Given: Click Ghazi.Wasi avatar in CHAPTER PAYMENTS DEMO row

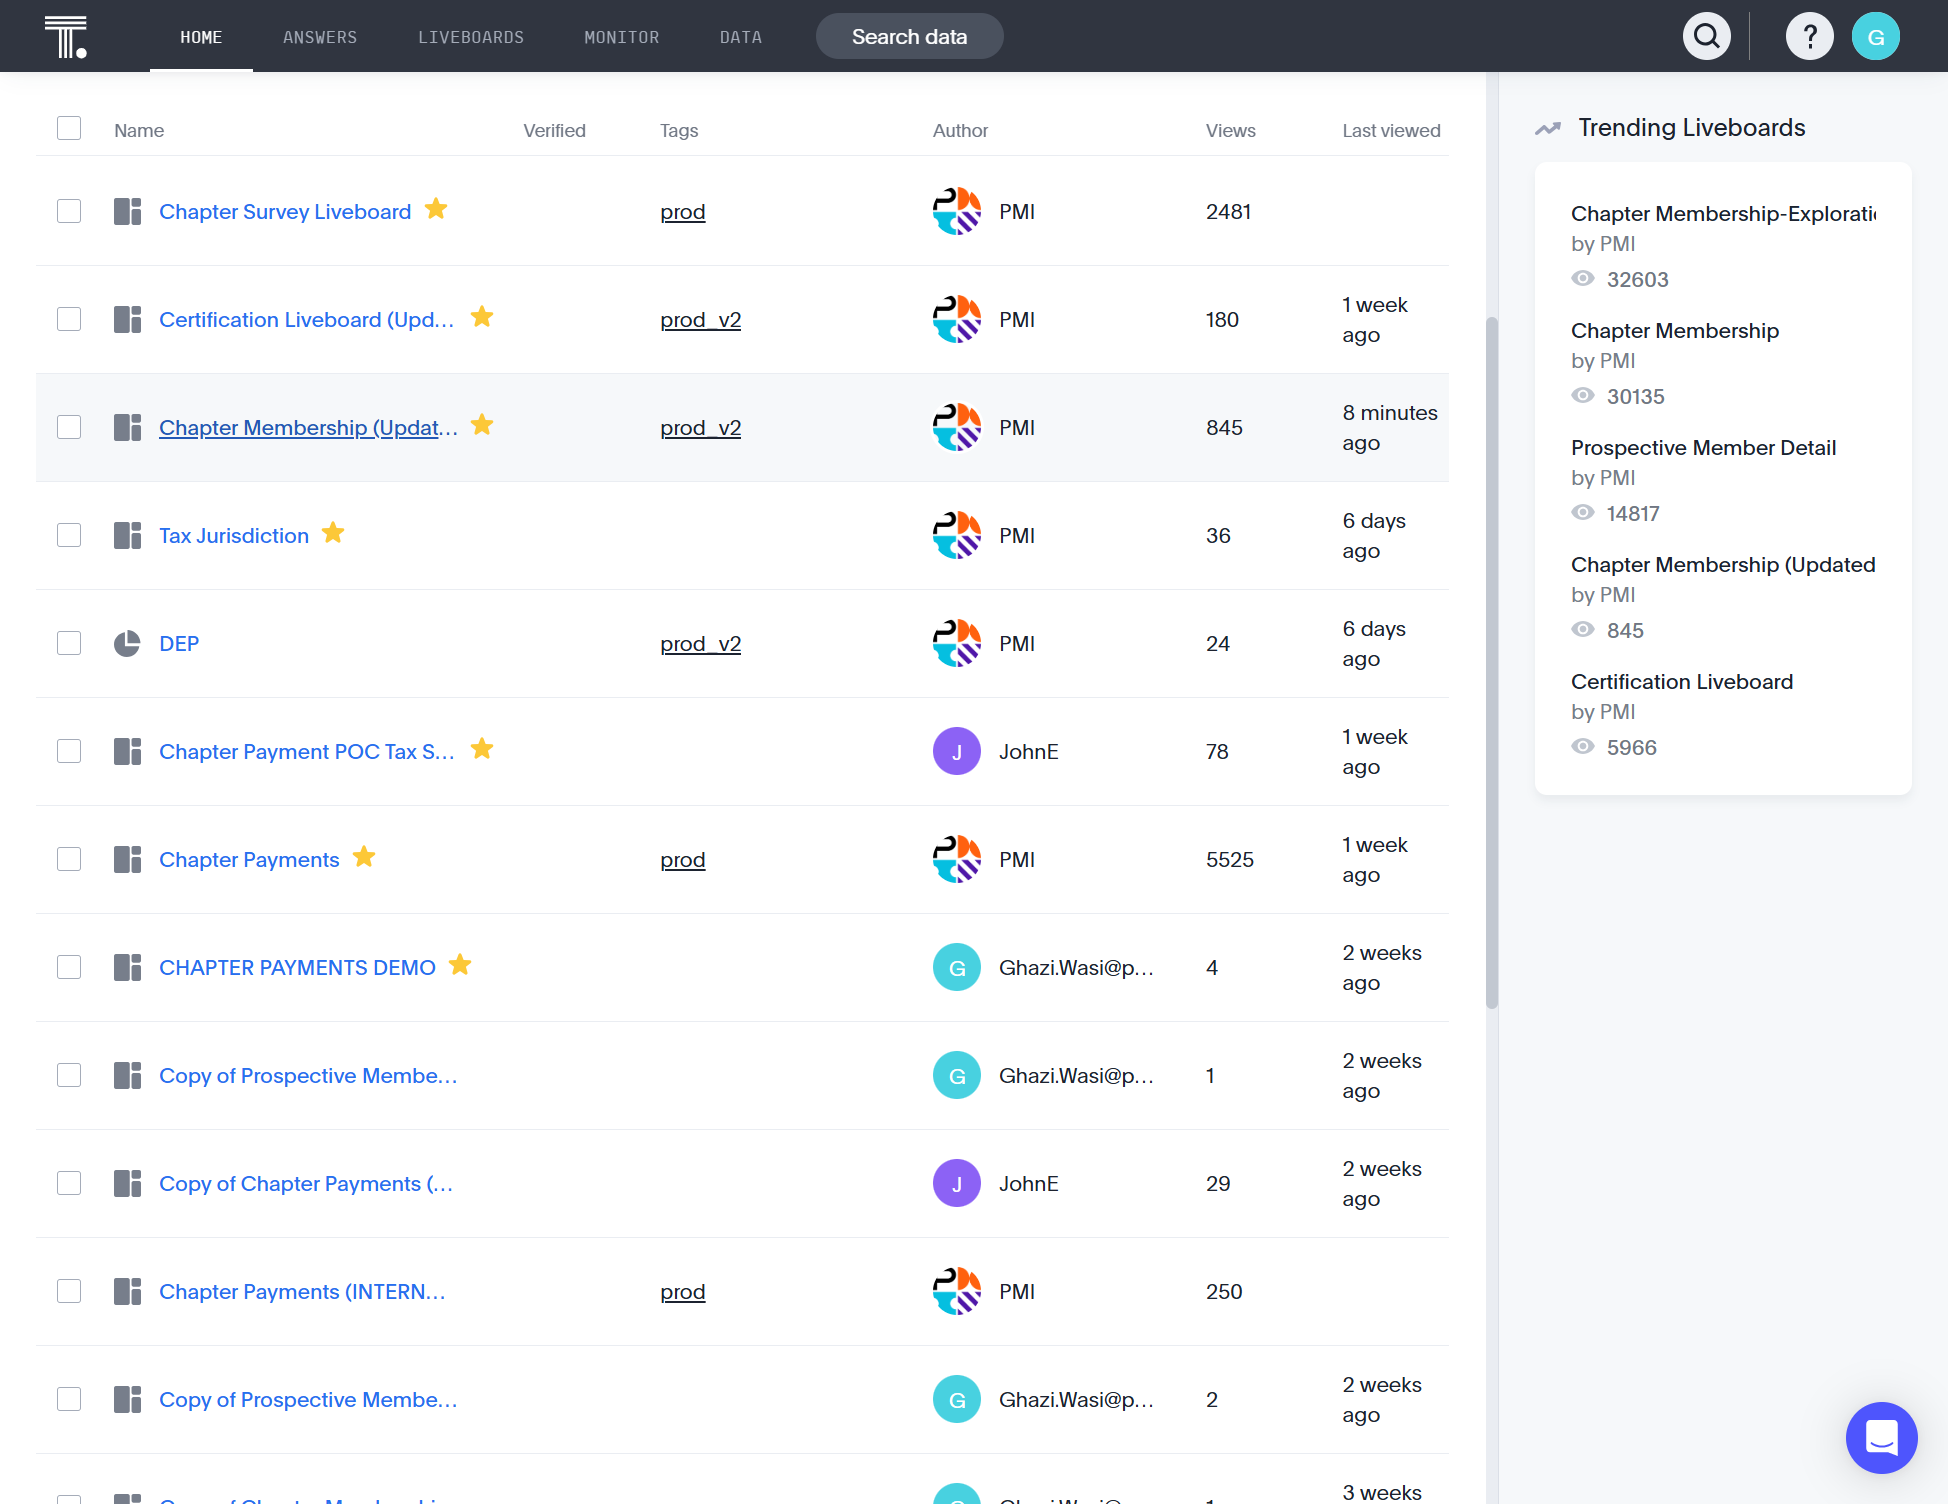Looking at the screenshot, I should pyautogui.click(x=957, y=967).
